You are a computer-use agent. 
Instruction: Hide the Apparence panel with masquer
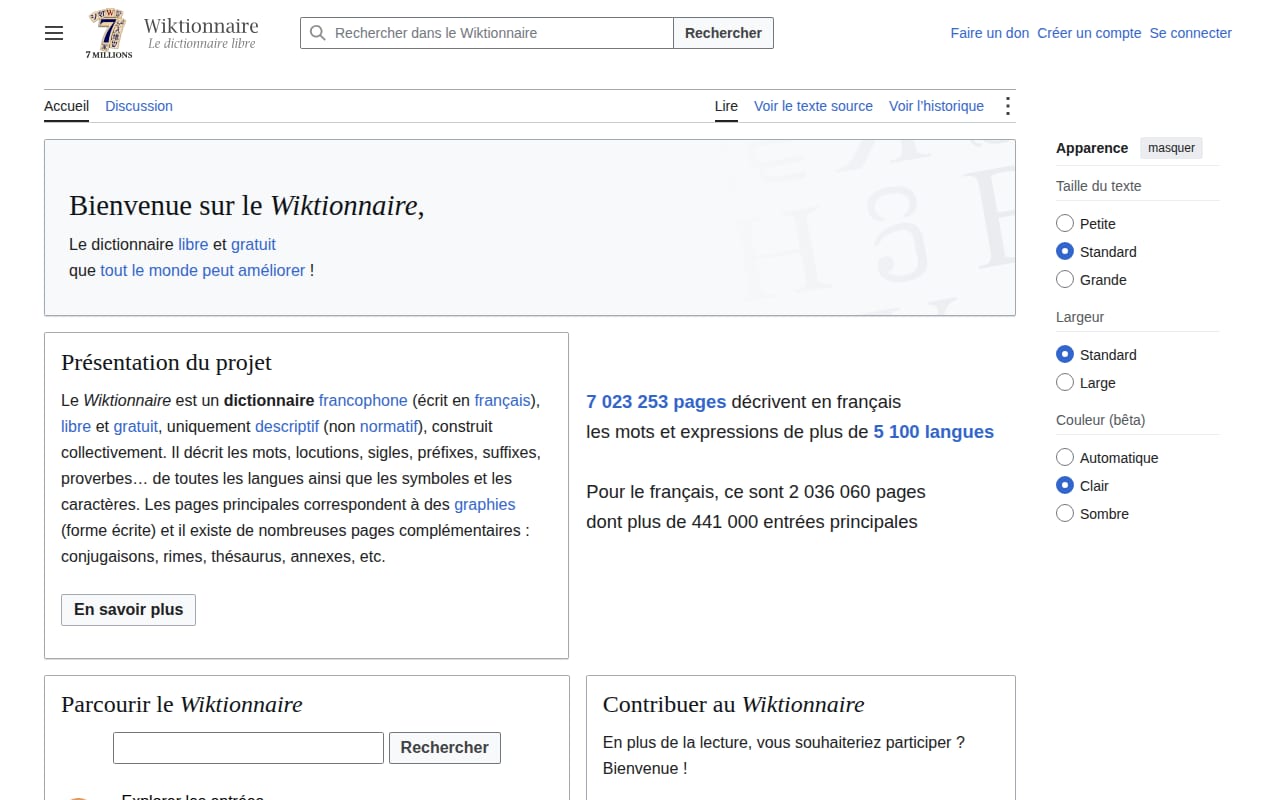coord(1171,148)
